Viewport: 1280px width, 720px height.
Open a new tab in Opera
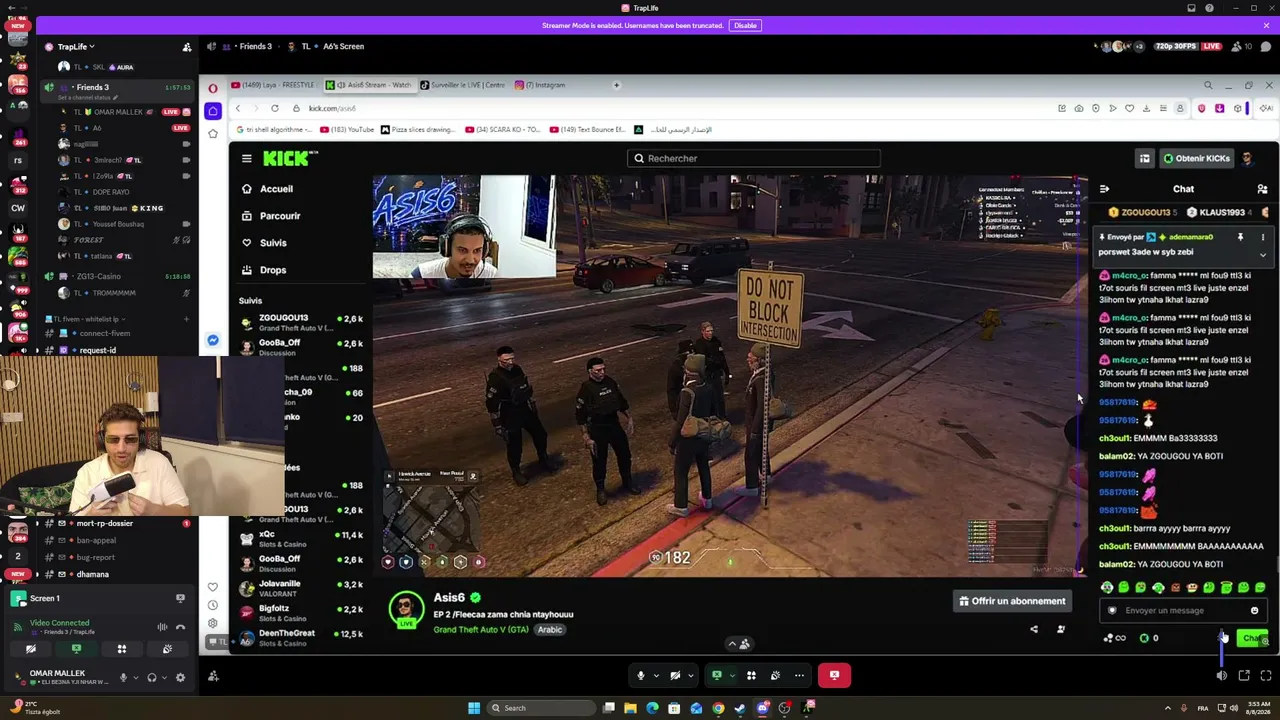[x=616, y=85]
